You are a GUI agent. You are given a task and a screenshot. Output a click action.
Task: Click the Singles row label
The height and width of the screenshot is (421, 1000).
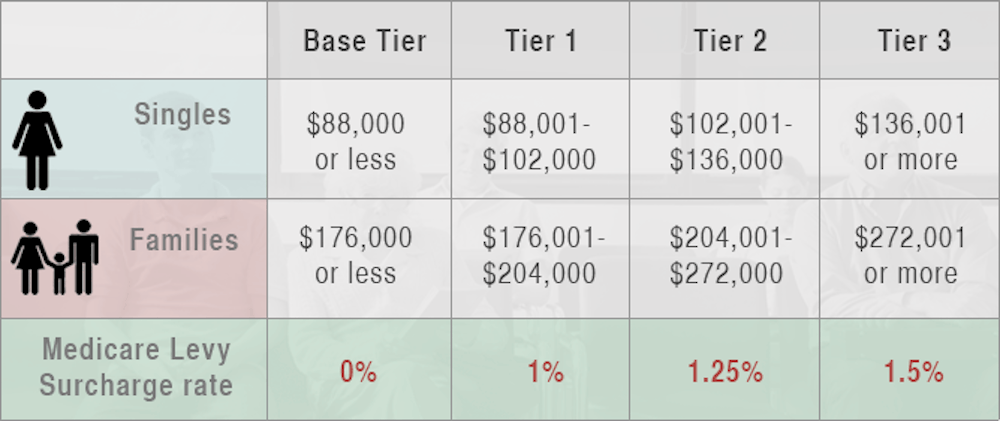182,114
